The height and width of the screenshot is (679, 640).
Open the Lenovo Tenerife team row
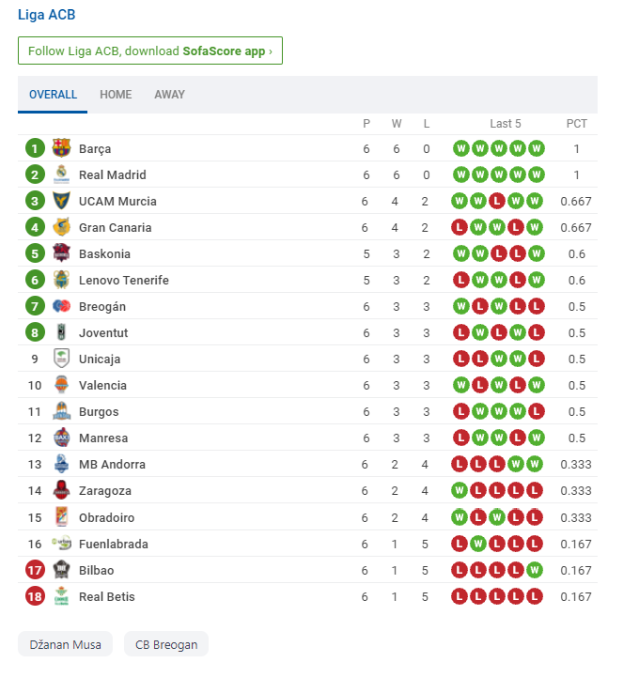[x=307, y=280]
